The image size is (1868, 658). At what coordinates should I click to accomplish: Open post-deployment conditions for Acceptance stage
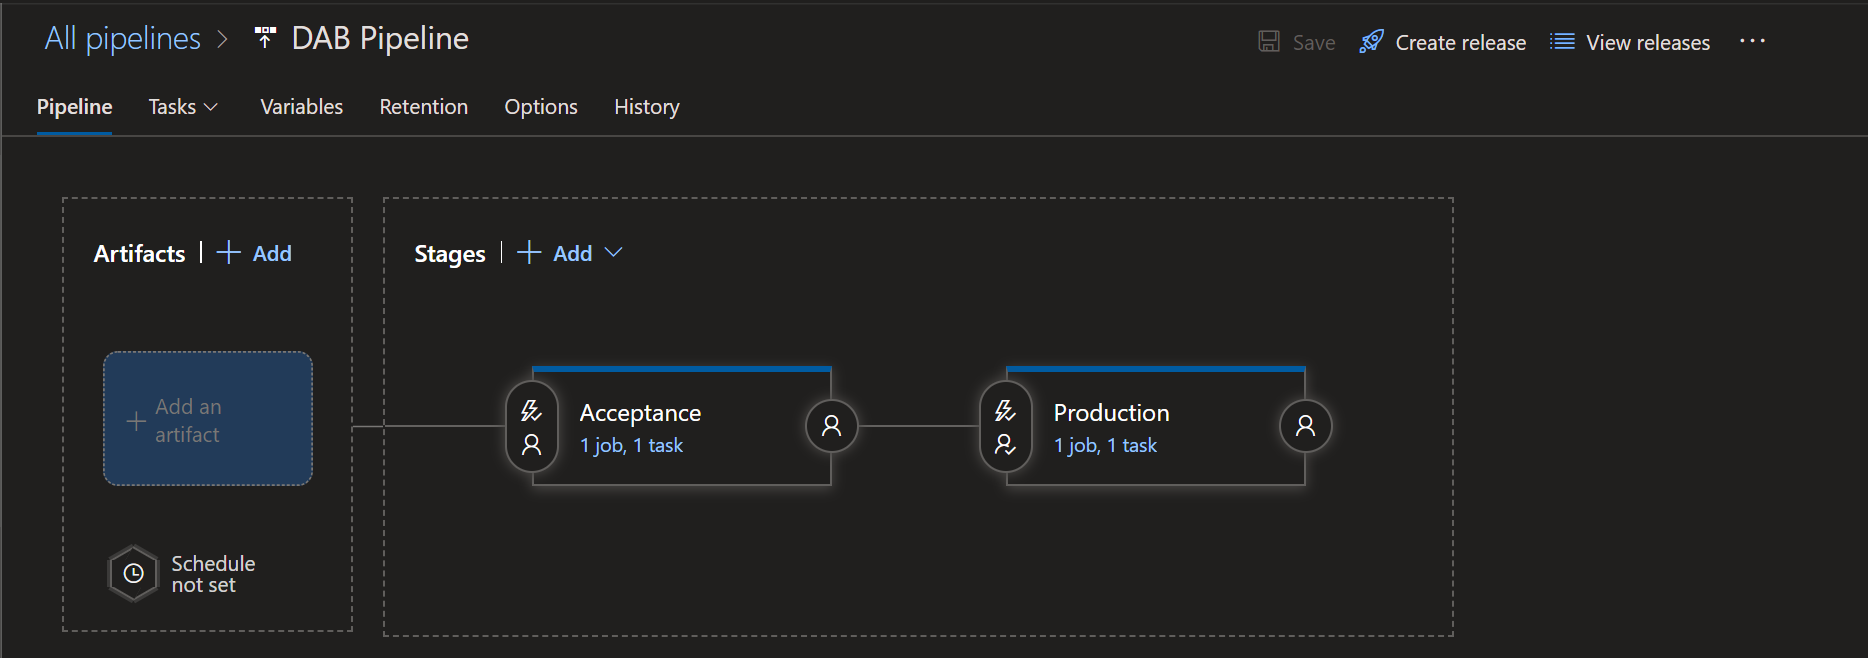coord(831,427)
